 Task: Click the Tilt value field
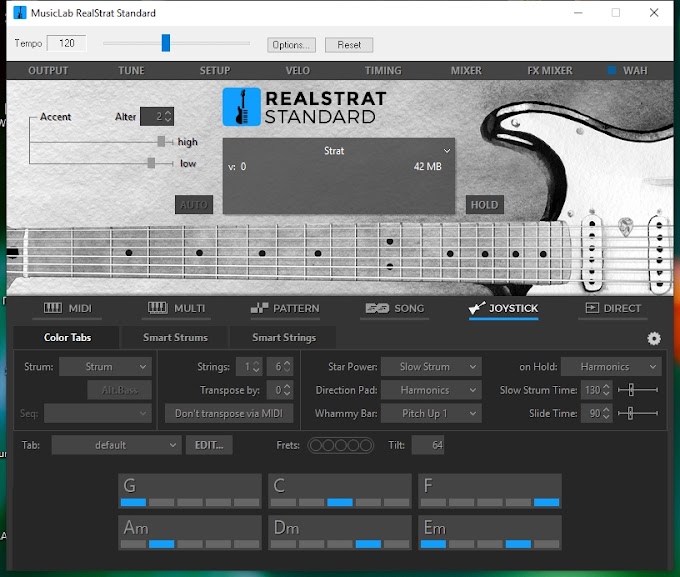(x=428, y=445)
